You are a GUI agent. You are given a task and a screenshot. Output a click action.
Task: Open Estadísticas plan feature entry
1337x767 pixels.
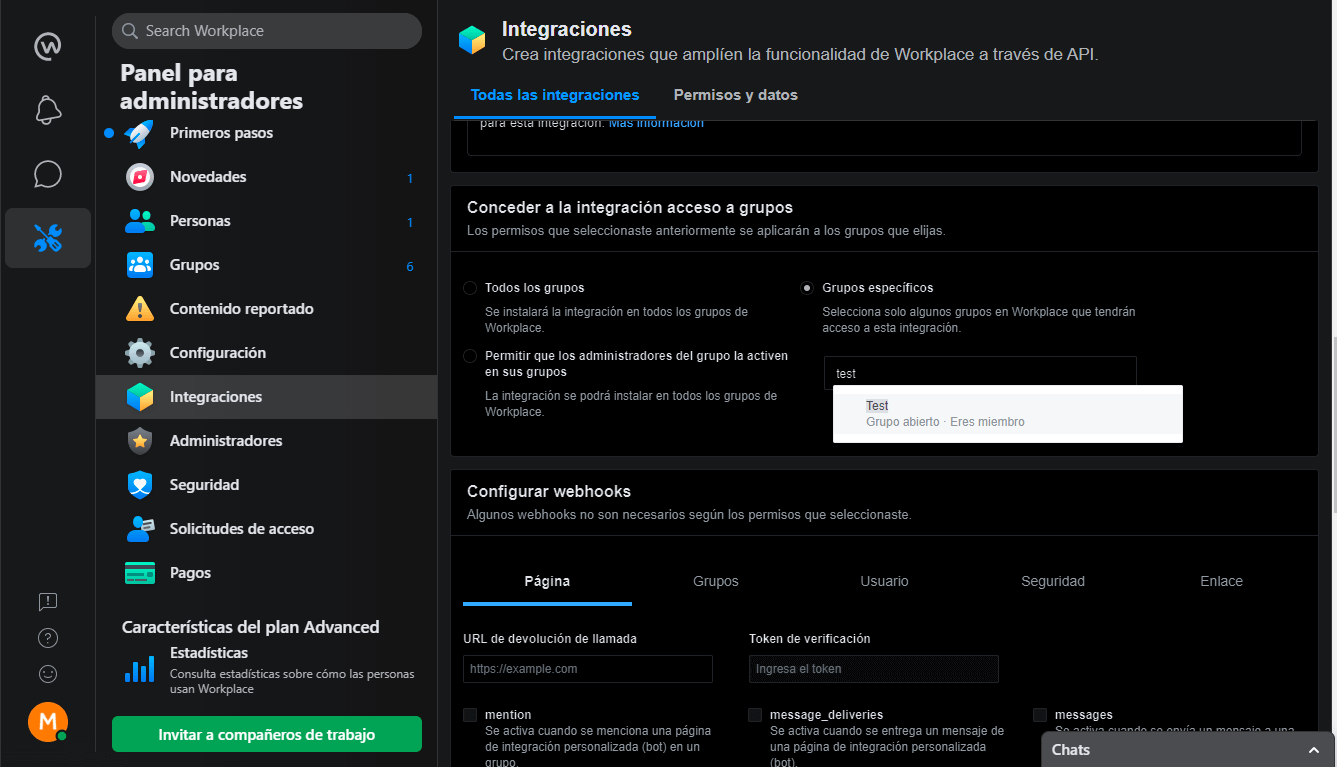point(266,670)
